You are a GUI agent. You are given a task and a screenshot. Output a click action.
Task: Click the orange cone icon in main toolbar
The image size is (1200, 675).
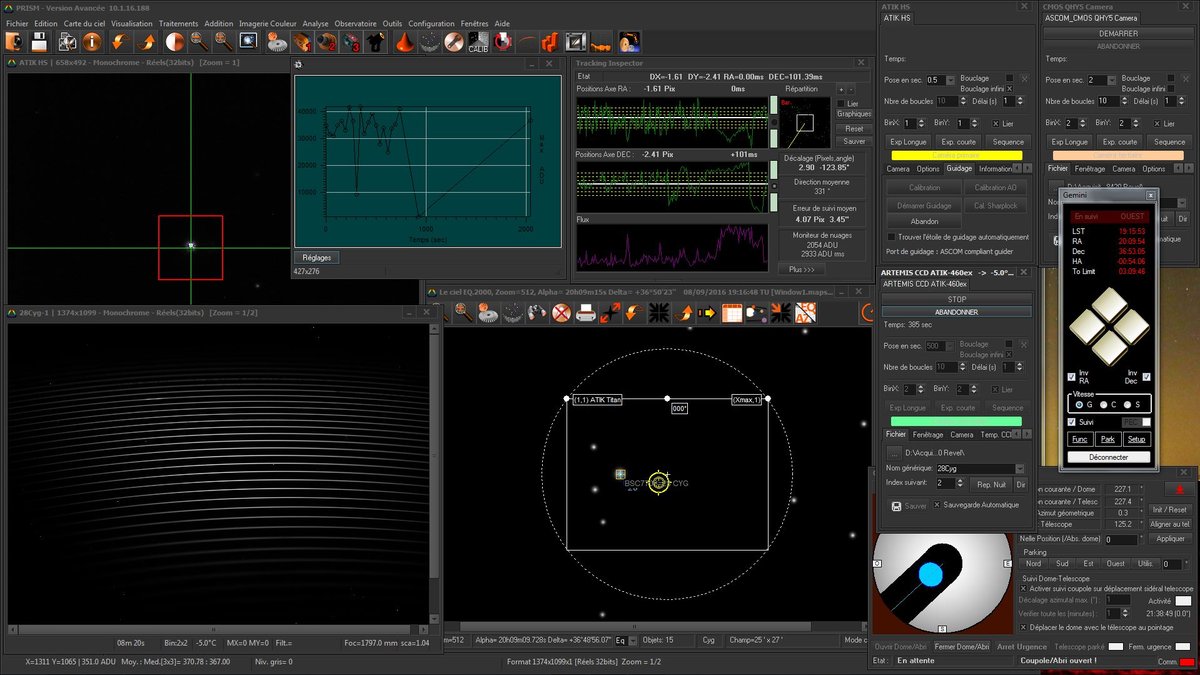pyautogui.click(x=403, y=42)
